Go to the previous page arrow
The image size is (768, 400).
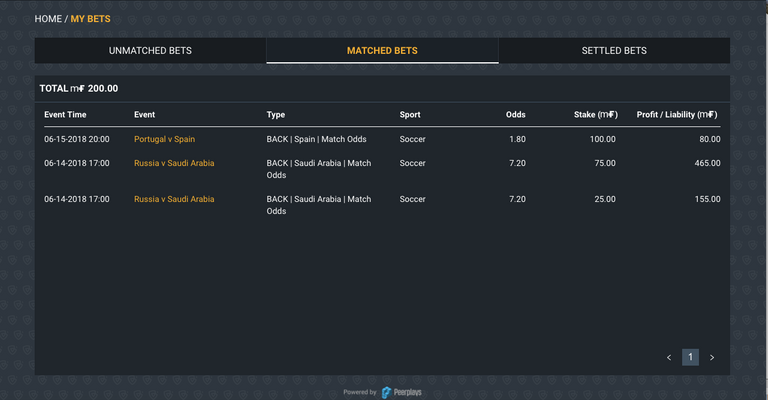point(669,357)
